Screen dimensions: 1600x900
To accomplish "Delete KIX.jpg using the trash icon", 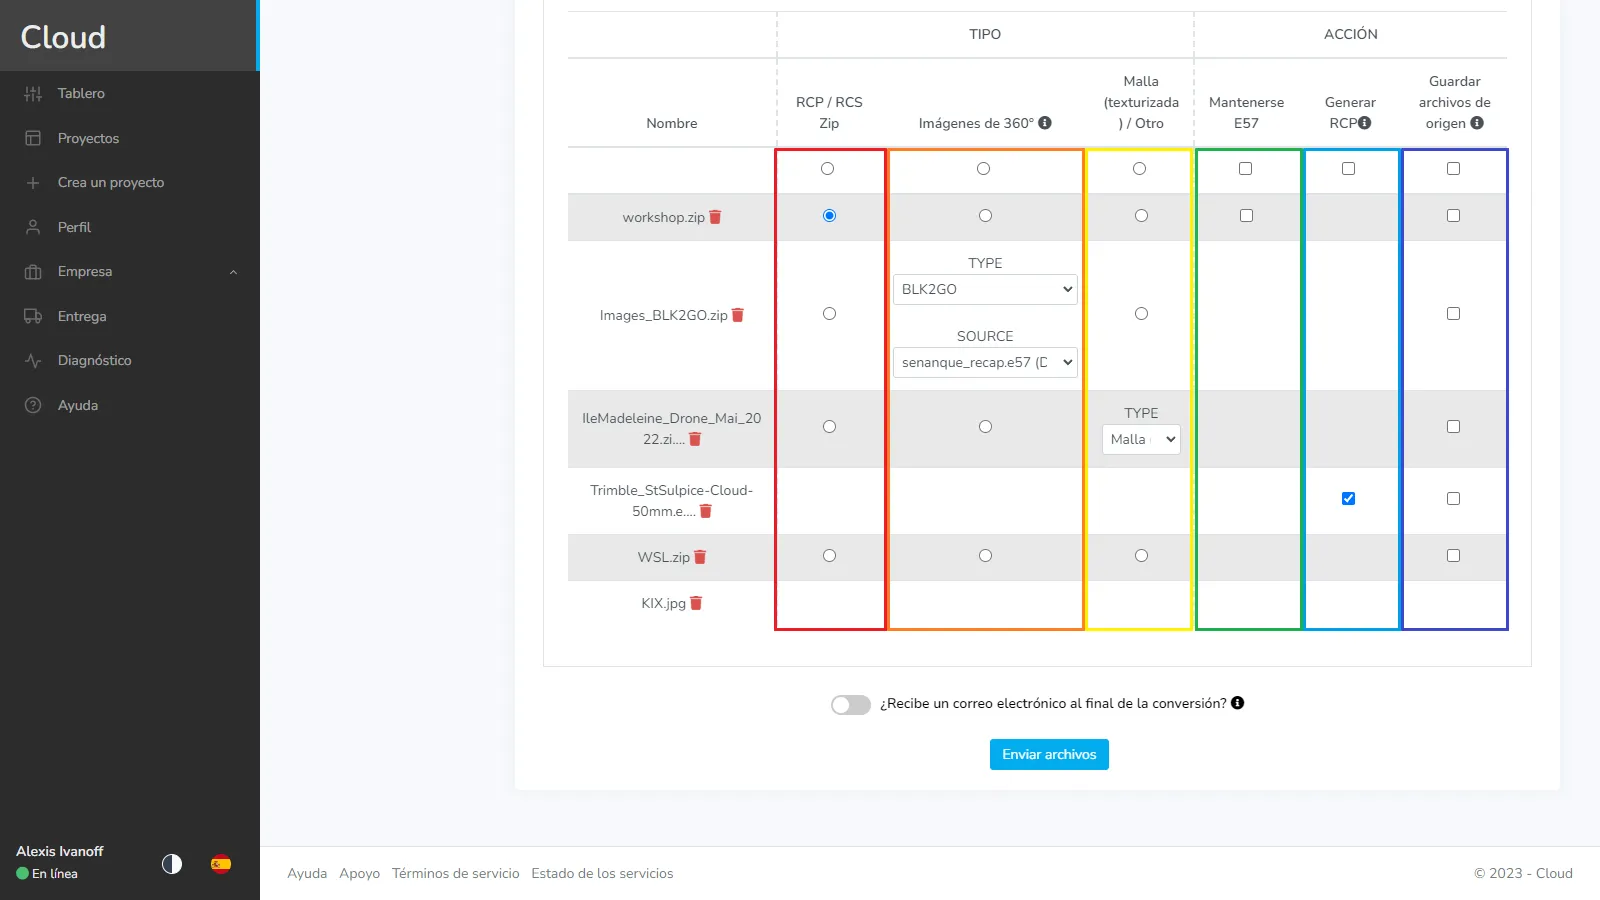I will 696,603.
